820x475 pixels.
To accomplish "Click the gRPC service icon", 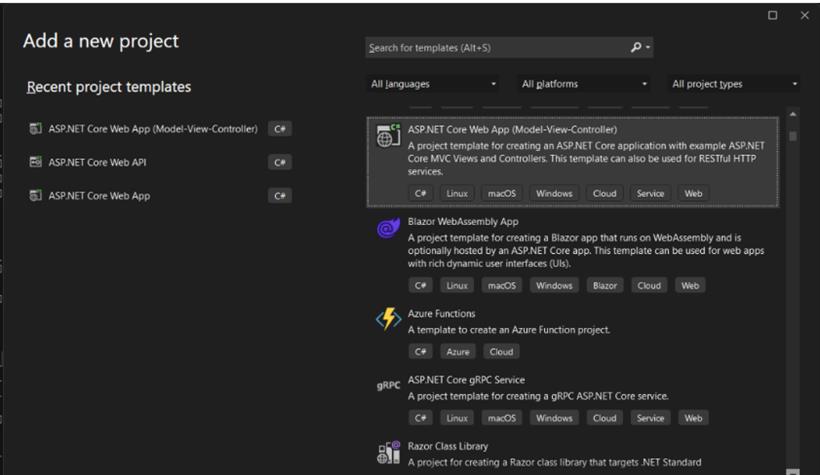I will click(x=388, y=386).
